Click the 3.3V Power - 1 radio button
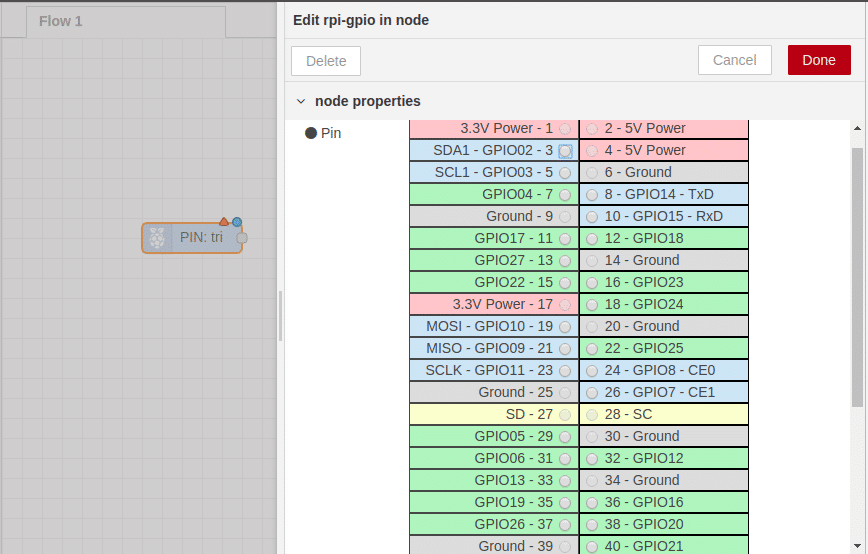The image size is (868, 554). point(565,129)
